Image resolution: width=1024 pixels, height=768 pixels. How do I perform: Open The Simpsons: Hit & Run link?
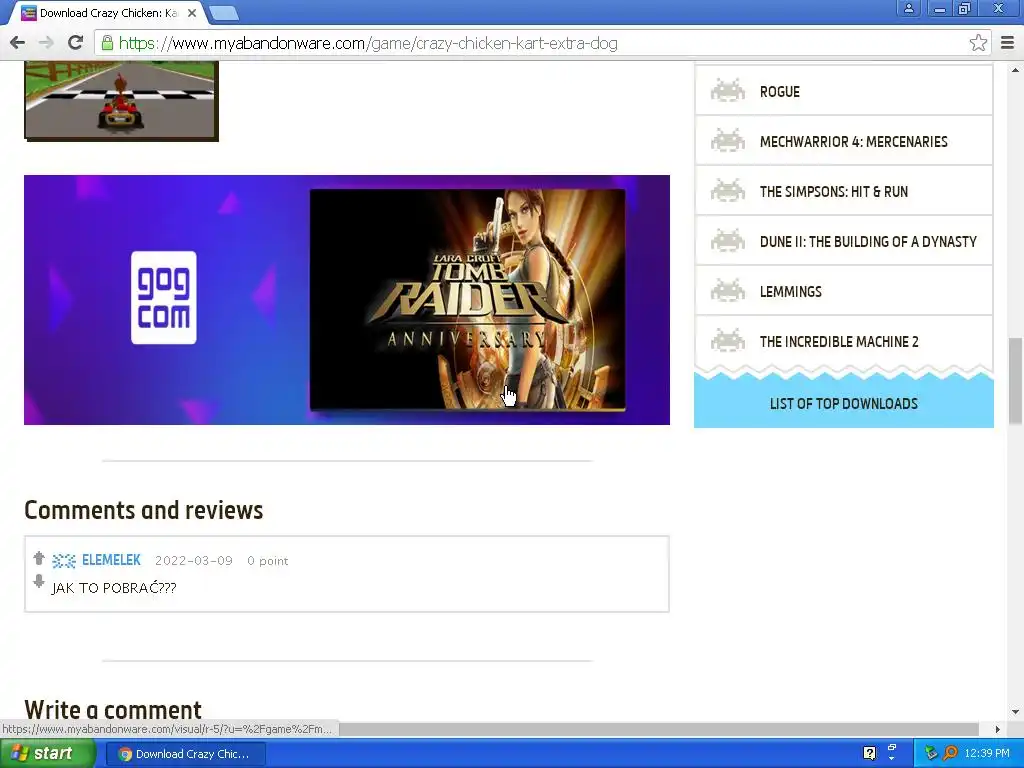click(833, 191)
